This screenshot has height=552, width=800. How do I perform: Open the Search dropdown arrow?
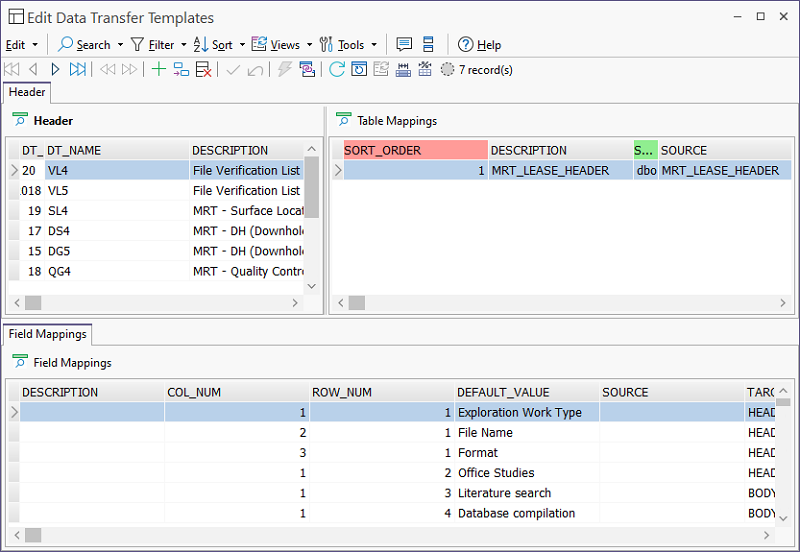(121, 45)
